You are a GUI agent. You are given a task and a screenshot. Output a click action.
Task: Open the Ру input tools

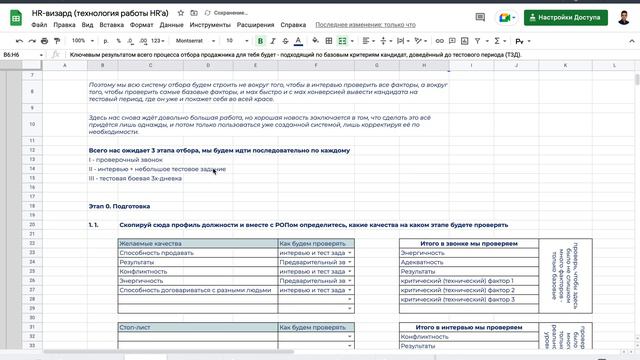(522, 41)
